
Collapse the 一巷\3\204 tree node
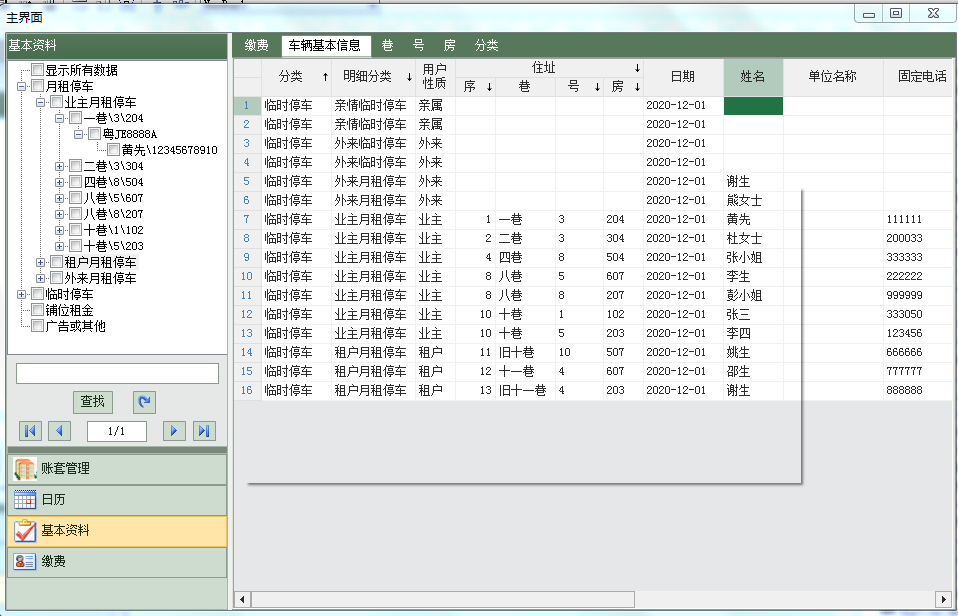point(59,118)
